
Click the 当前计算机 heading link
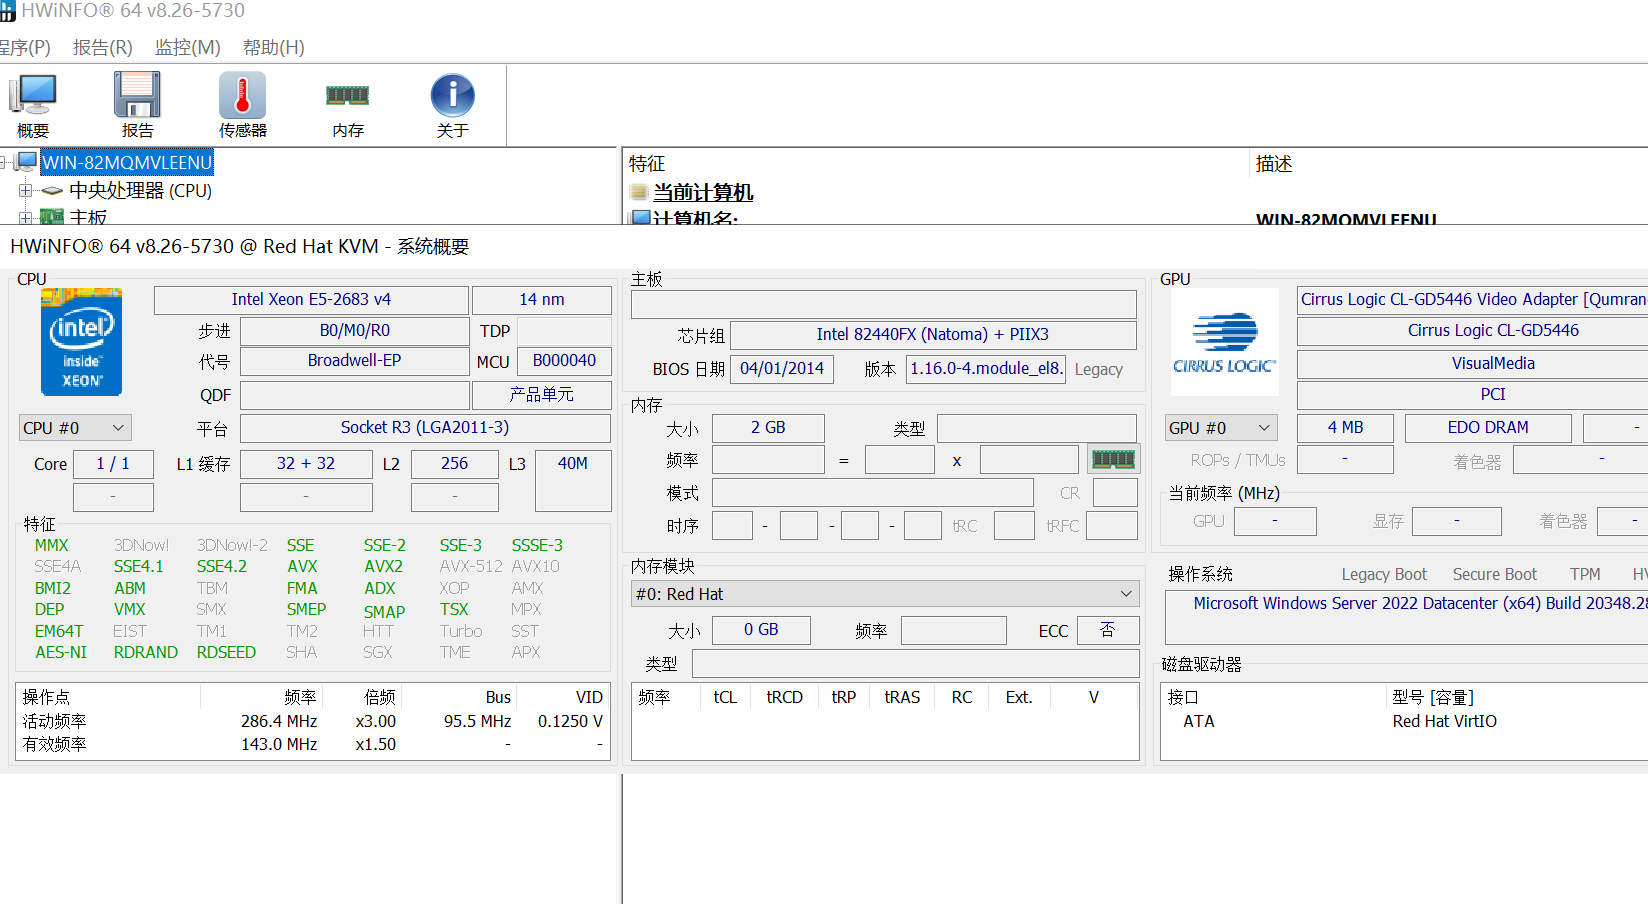(703, 192)
